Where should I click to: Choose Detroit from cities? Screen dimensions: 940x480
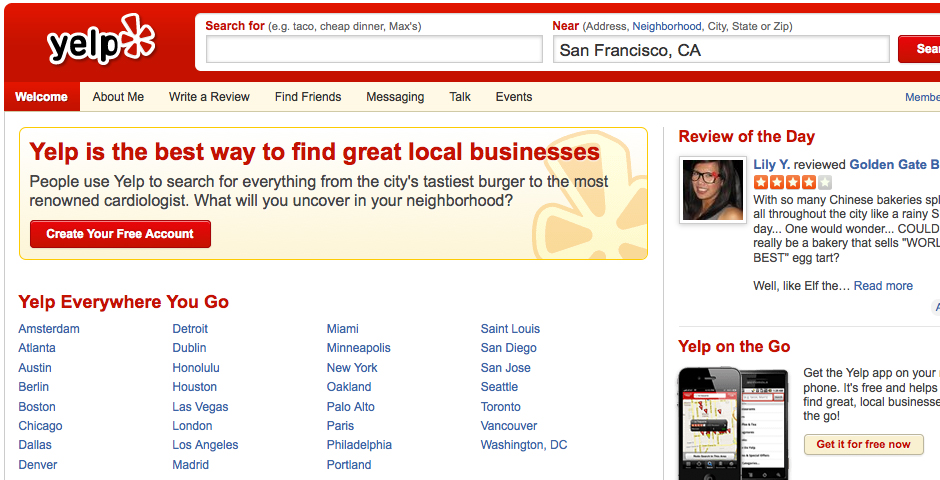point(190,328)
